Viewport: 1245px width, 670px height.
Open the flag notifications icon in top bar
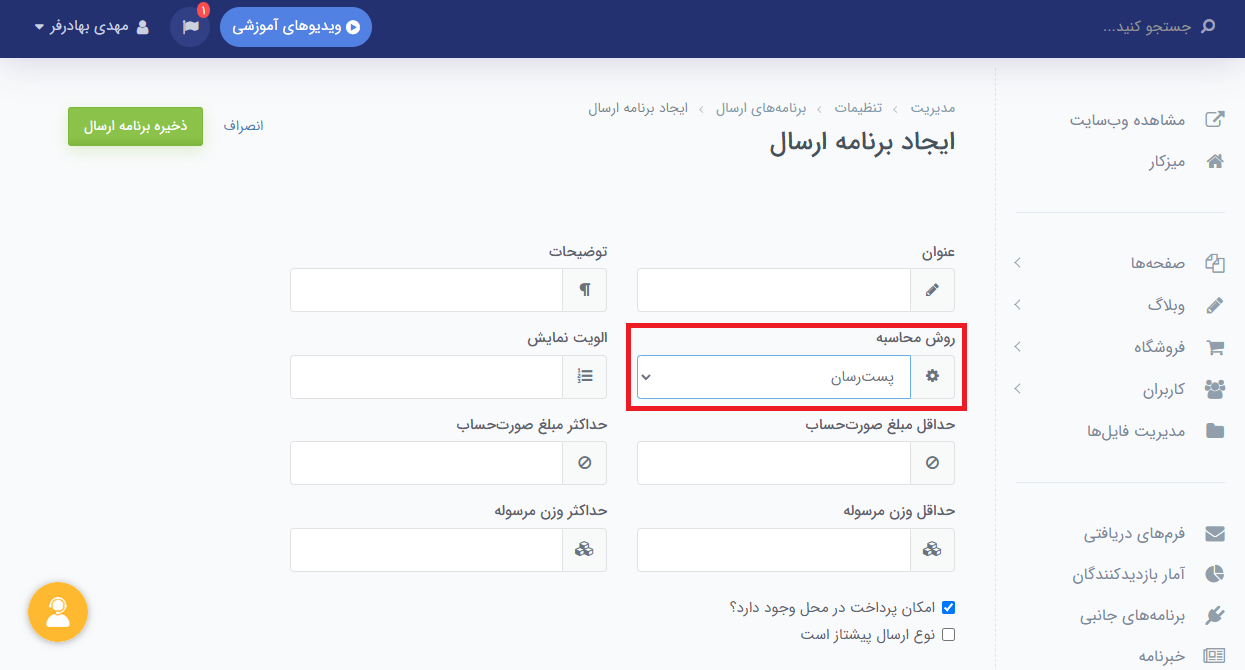tap(189, 28)
